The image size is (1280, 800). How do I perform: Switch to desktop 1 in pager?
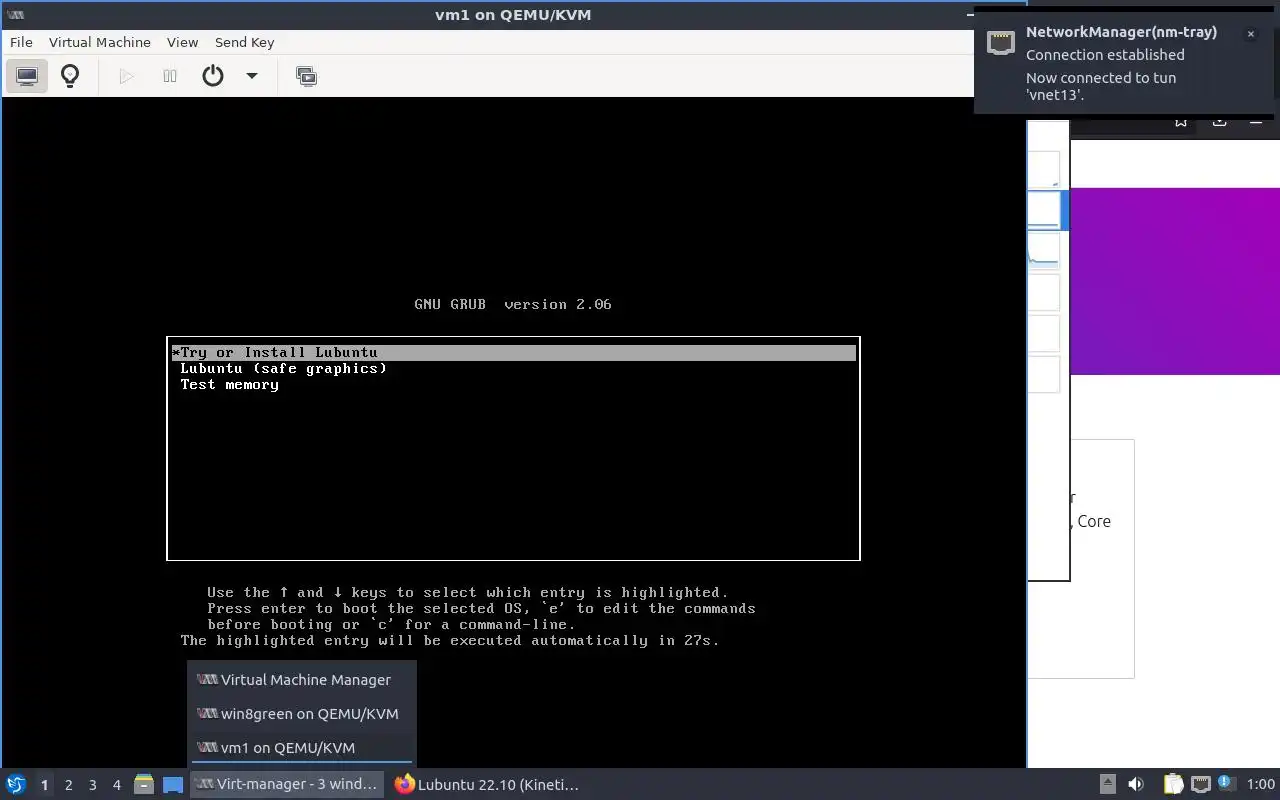click(x=44, y=785)
